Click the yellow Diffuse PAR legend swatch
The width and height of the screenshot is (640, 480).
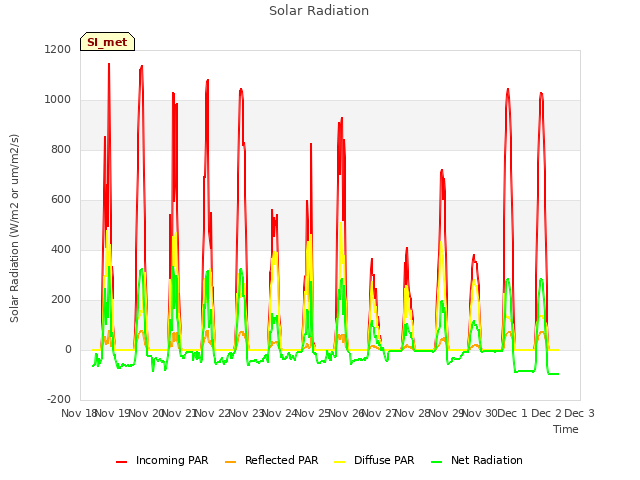[x=340, y=462]
